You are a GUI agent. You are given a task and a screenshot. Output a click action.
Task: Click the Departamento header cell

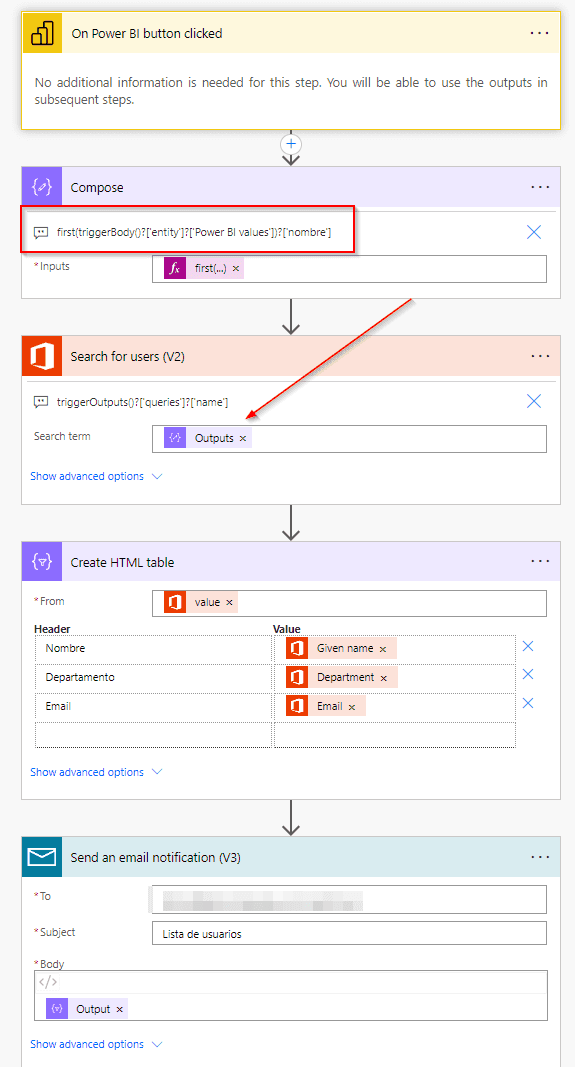(x=154, y=678)
